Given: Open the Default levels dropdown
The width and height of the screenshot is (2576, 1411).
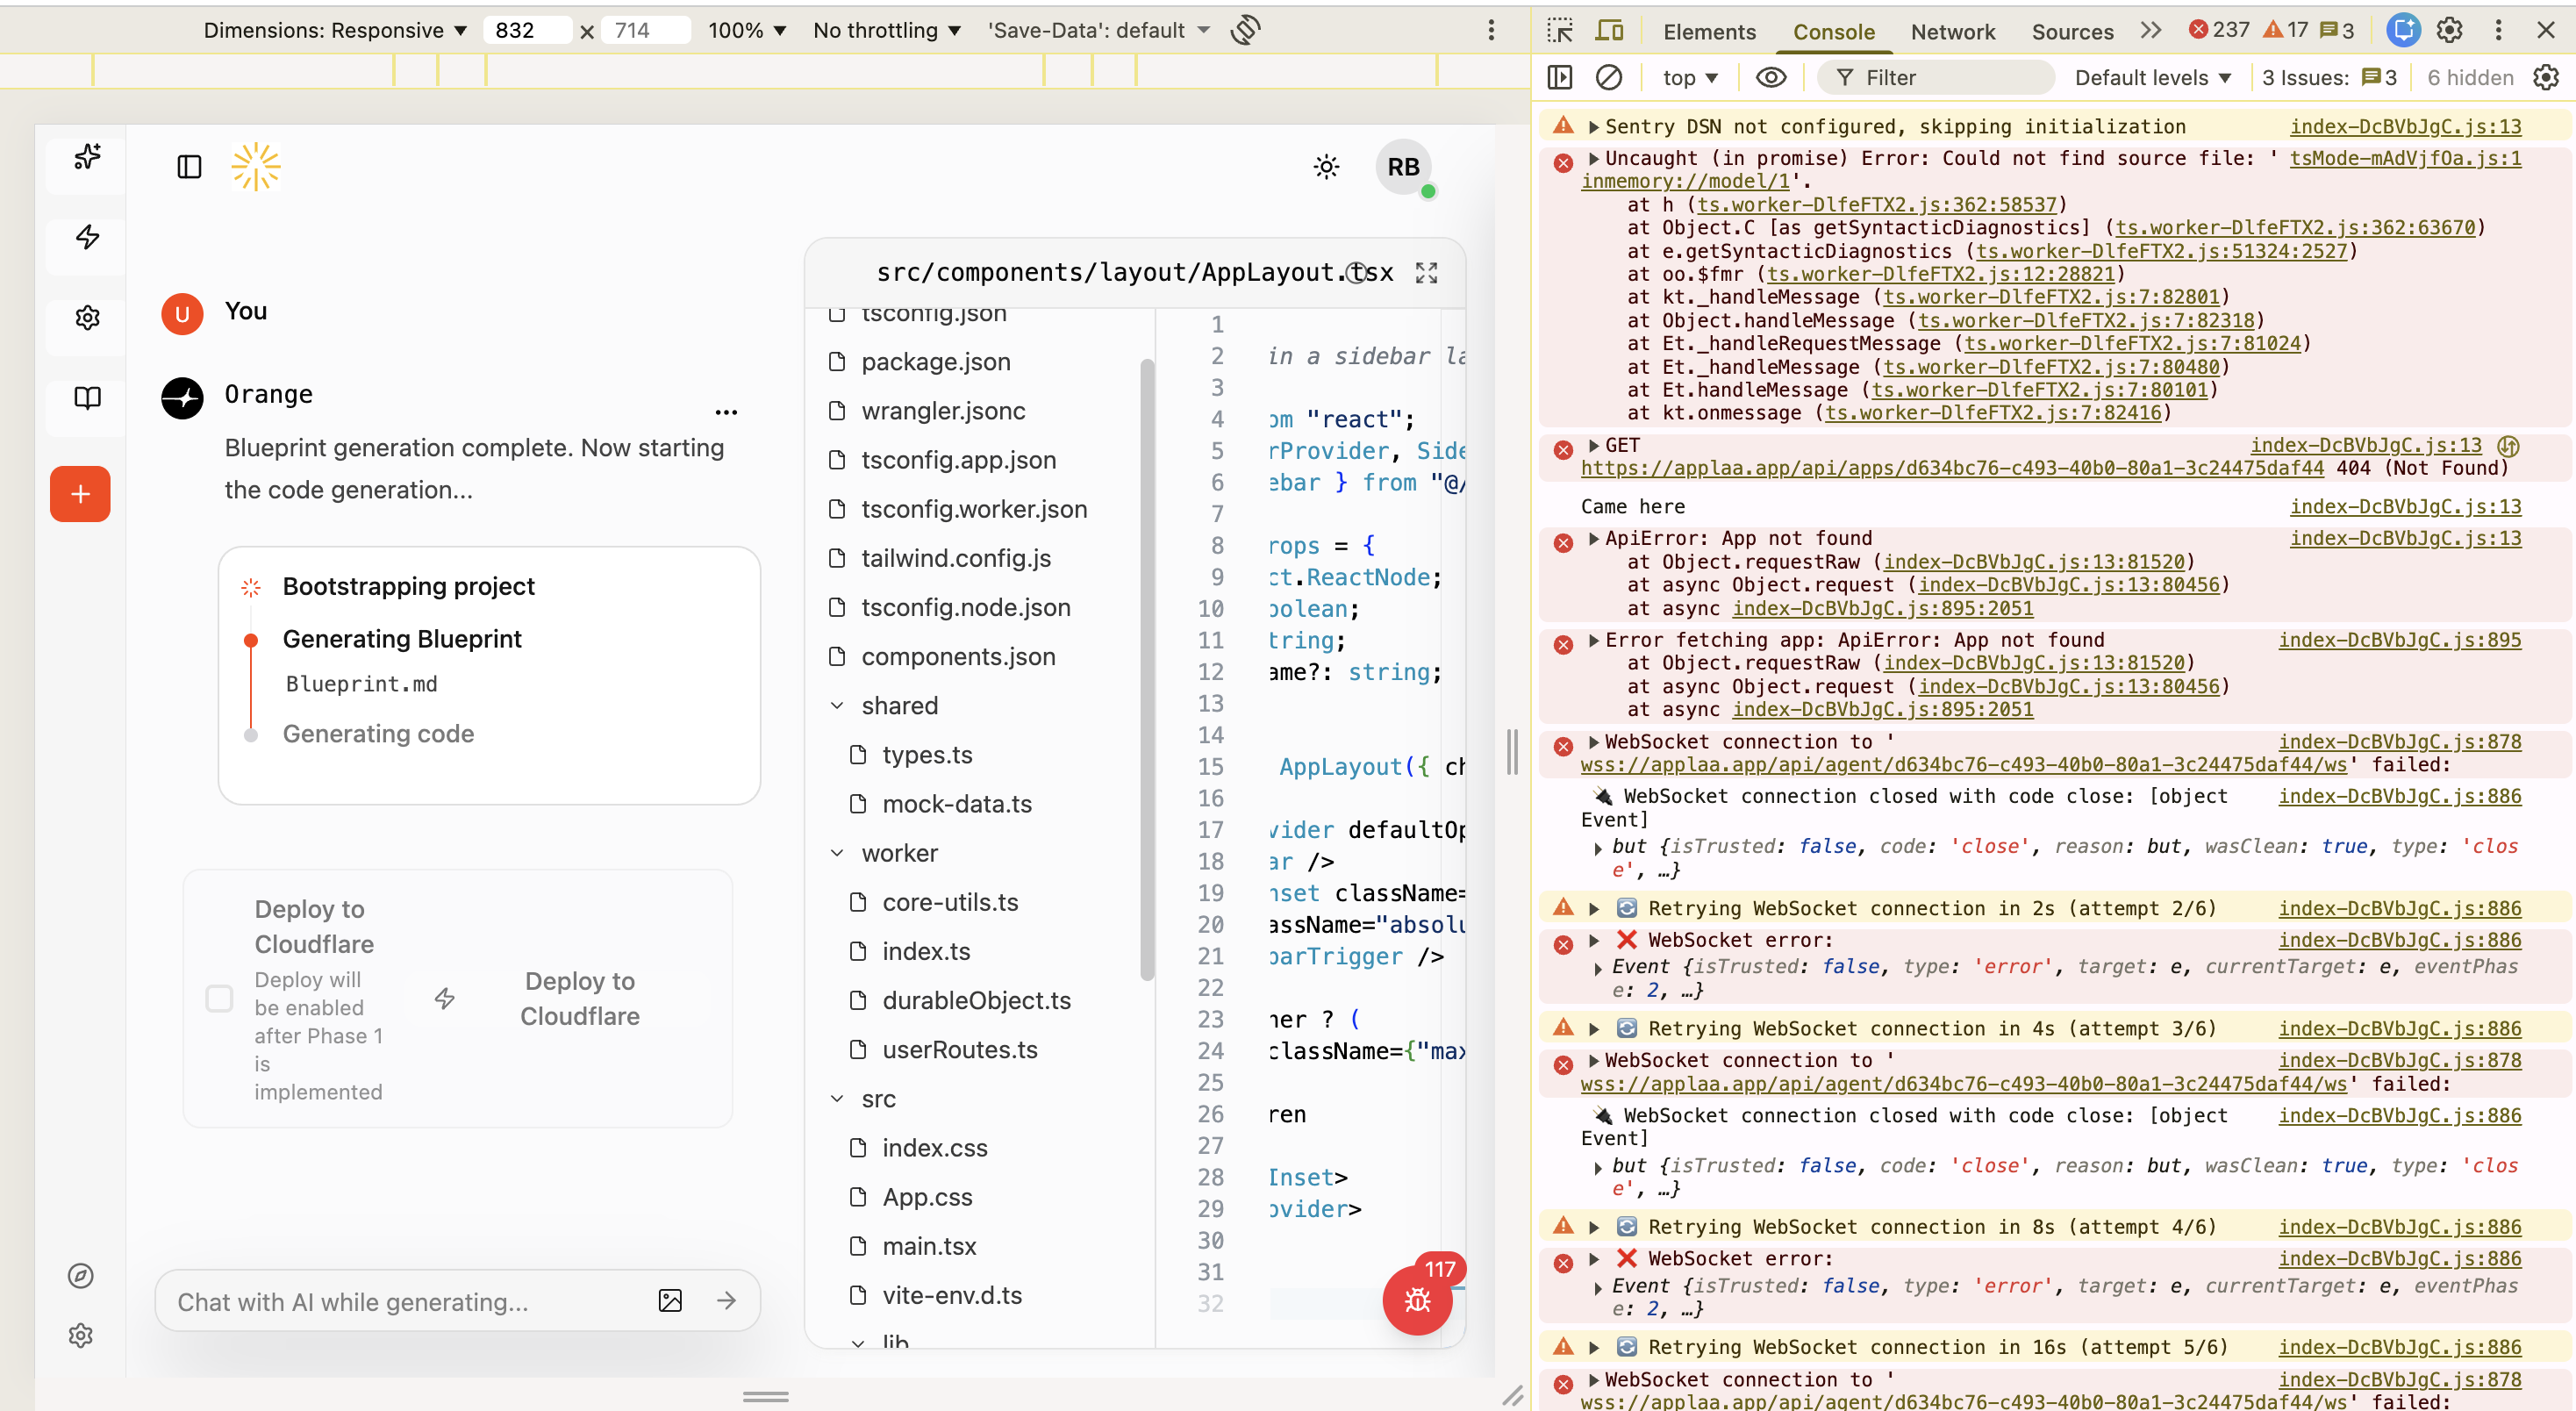Looking at the screenshot, I should click(x=2151, y=77).
